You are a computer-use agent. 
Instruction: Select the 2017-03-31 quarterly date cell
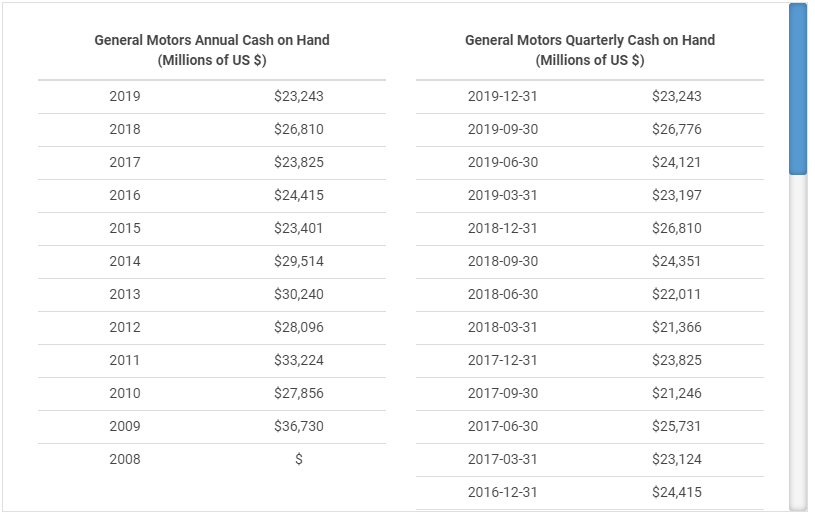503,459
